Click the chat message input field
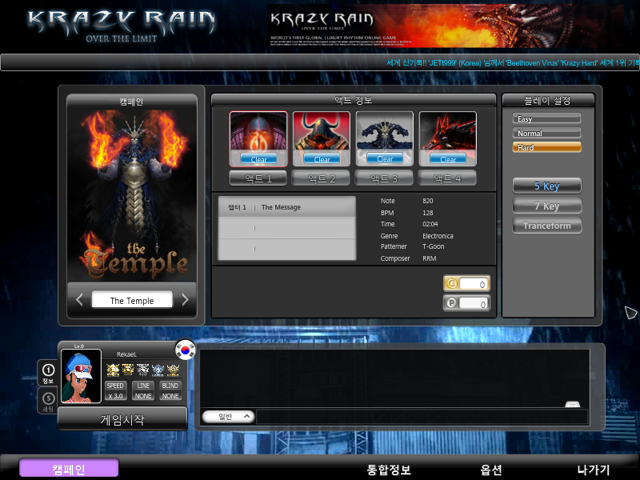 [422, 417]
